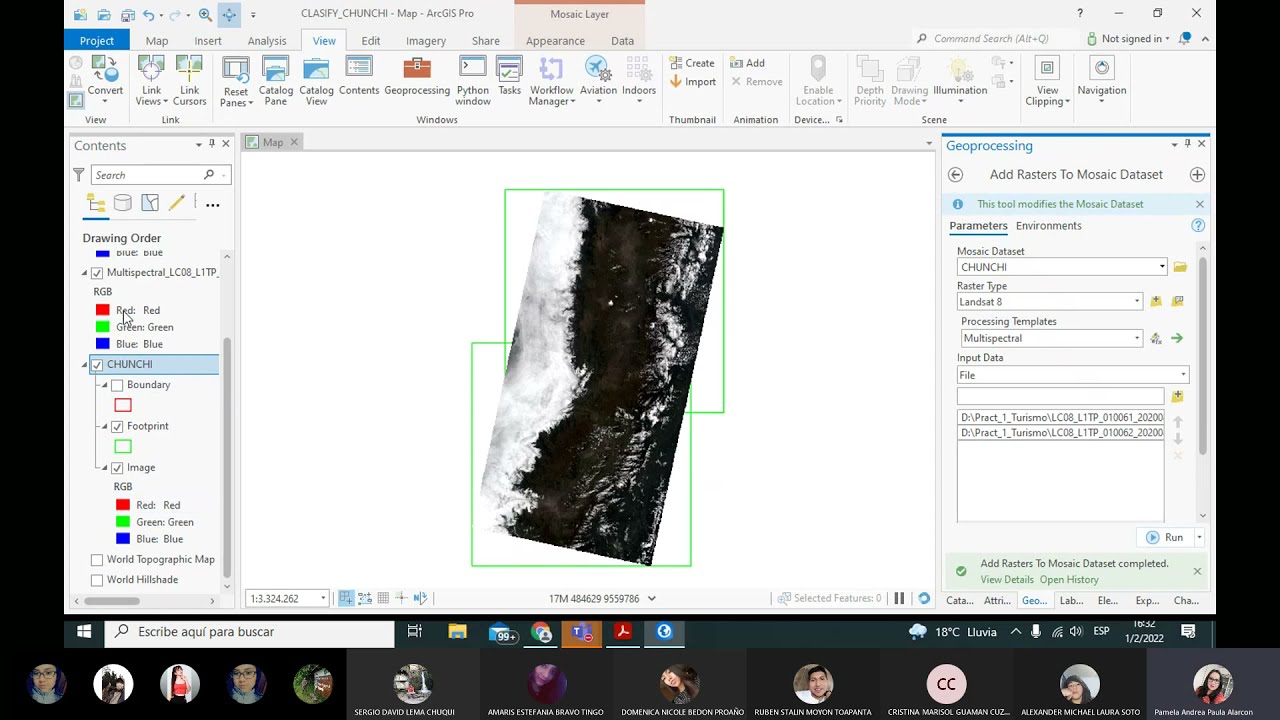Viewport: 1280px width, 720px height.
Task: Browse for Mosaic Dataset folder icon
Action: [x=1180, y=267]
